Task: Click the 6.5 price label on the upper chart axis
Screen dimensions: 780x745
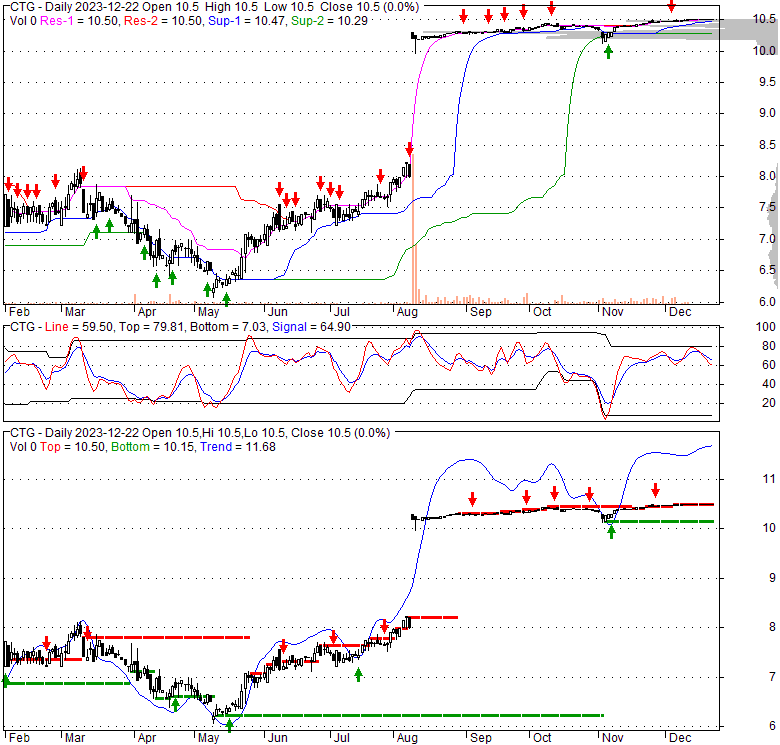Action: 767,270
